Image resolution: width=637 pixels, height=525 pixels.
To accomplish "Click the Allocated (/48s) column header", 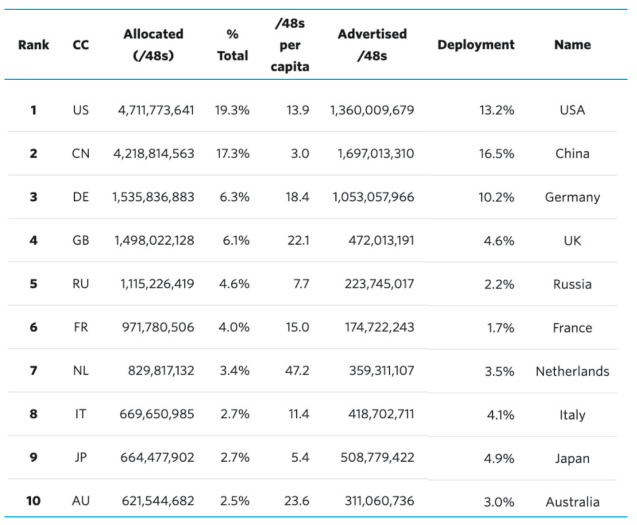I will [154, 45].
